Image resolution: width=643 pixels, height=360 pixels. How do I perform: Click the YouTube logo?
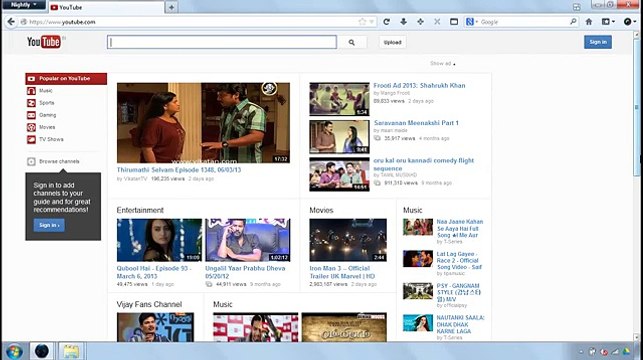click(44, 41)
